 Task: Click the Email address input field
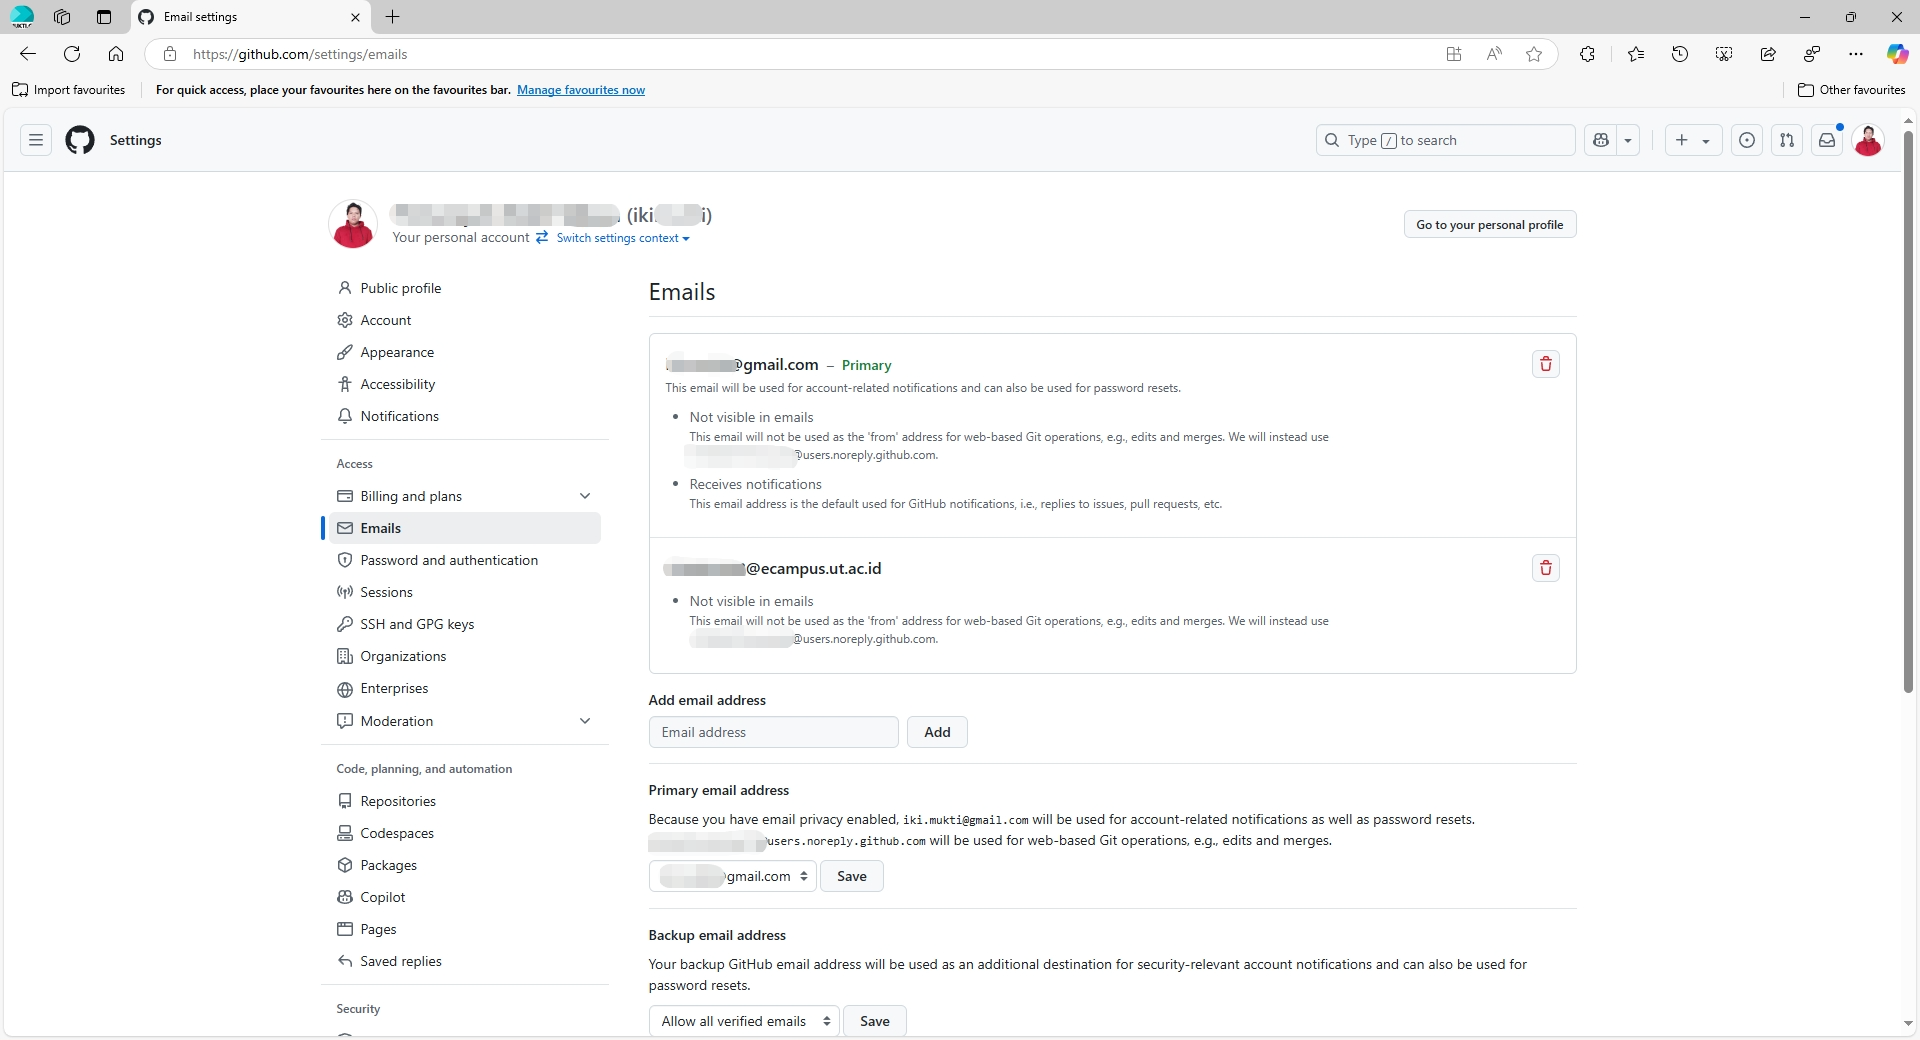[x=773, y=732]
